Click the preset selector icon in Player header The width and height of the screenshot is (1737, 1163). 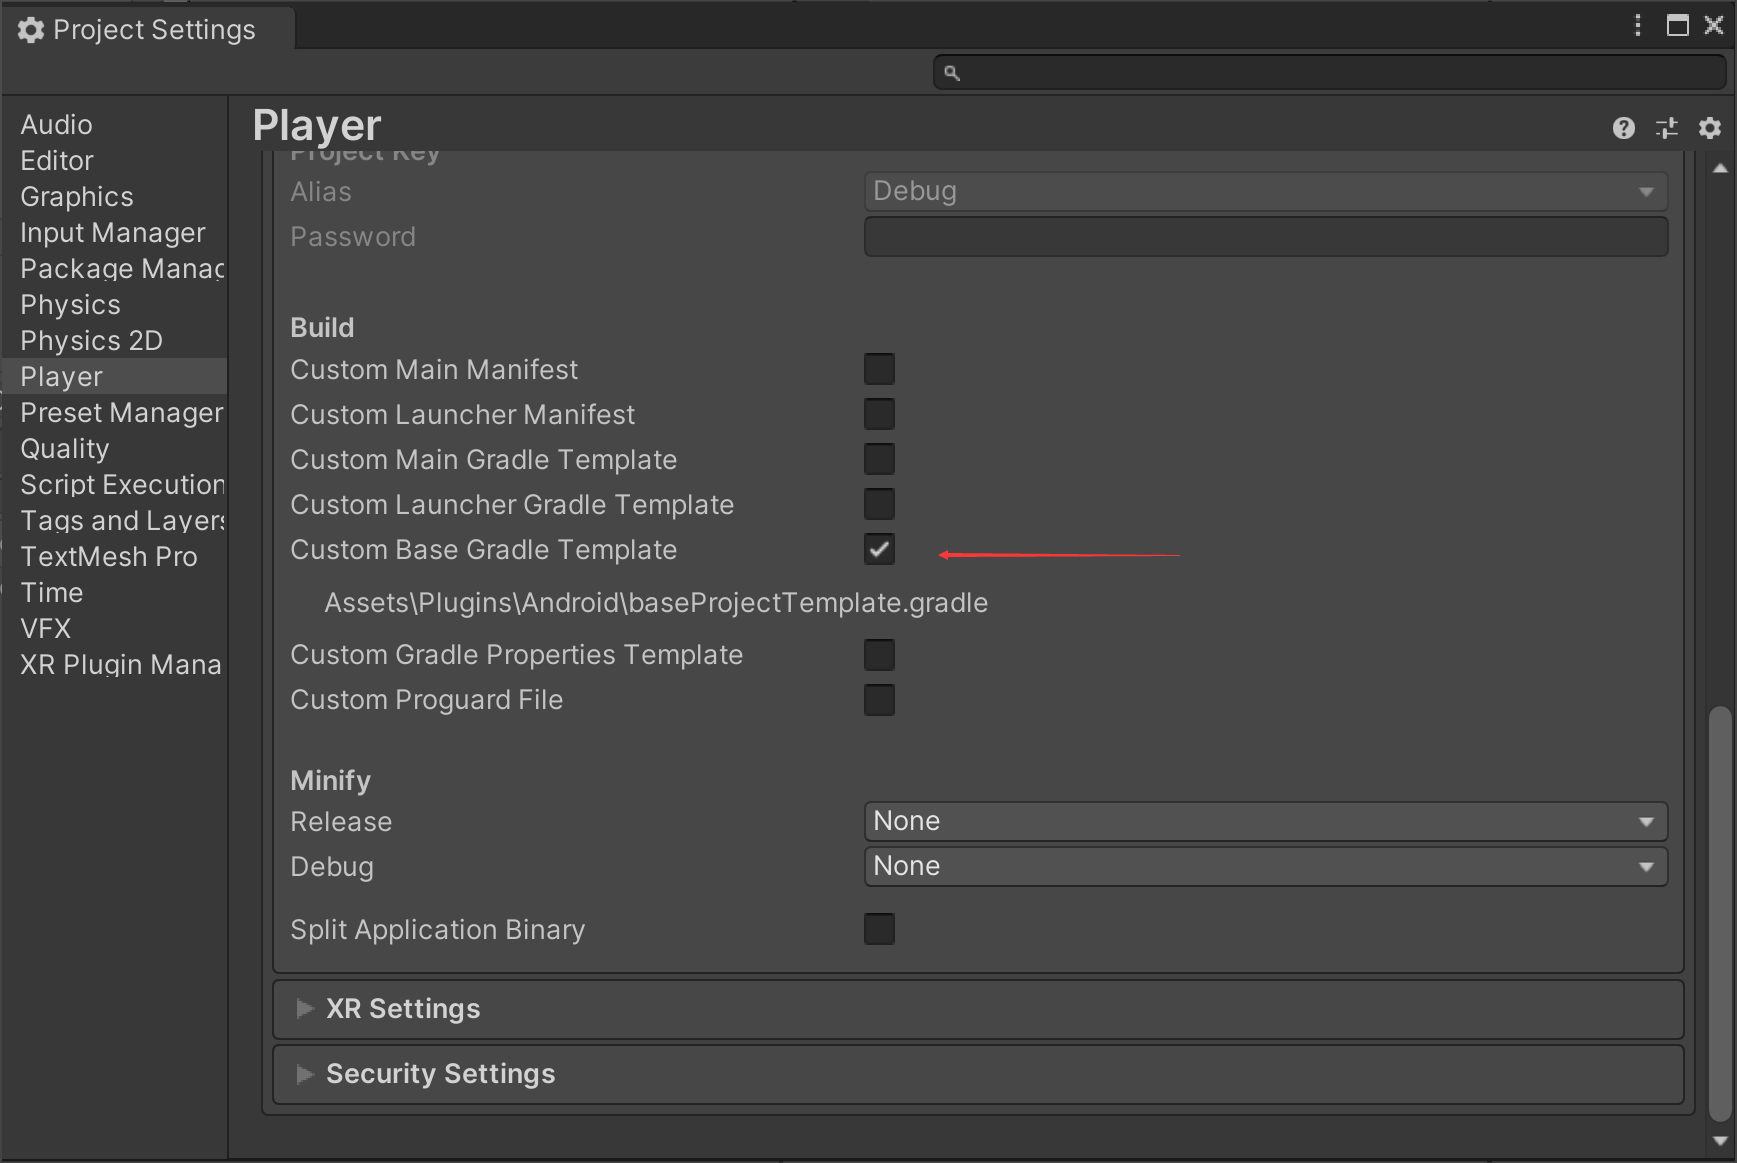click(x=1668, y=128)
